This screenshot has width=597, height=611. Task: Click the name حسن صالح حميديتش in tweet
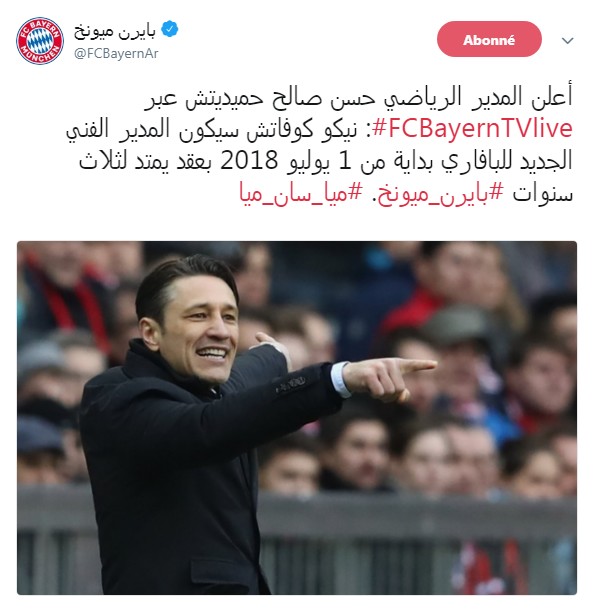coord(298,97)
